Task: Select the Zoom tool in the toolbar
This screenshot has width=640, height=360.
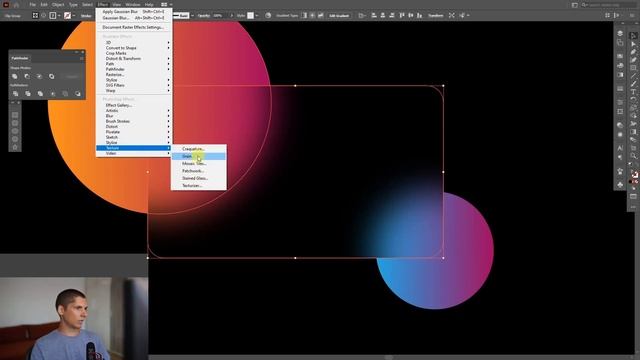Action: coord(633,156)
